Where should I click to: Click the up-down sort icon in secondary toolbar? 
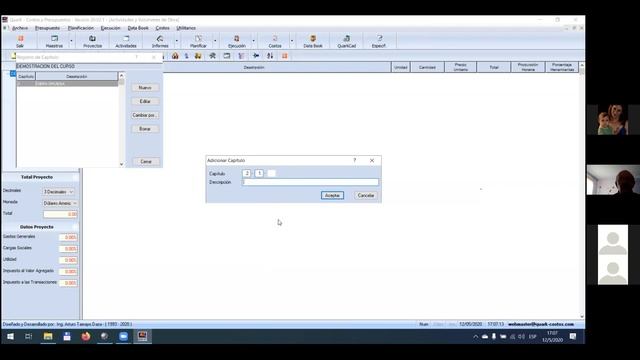coord(270,56)
